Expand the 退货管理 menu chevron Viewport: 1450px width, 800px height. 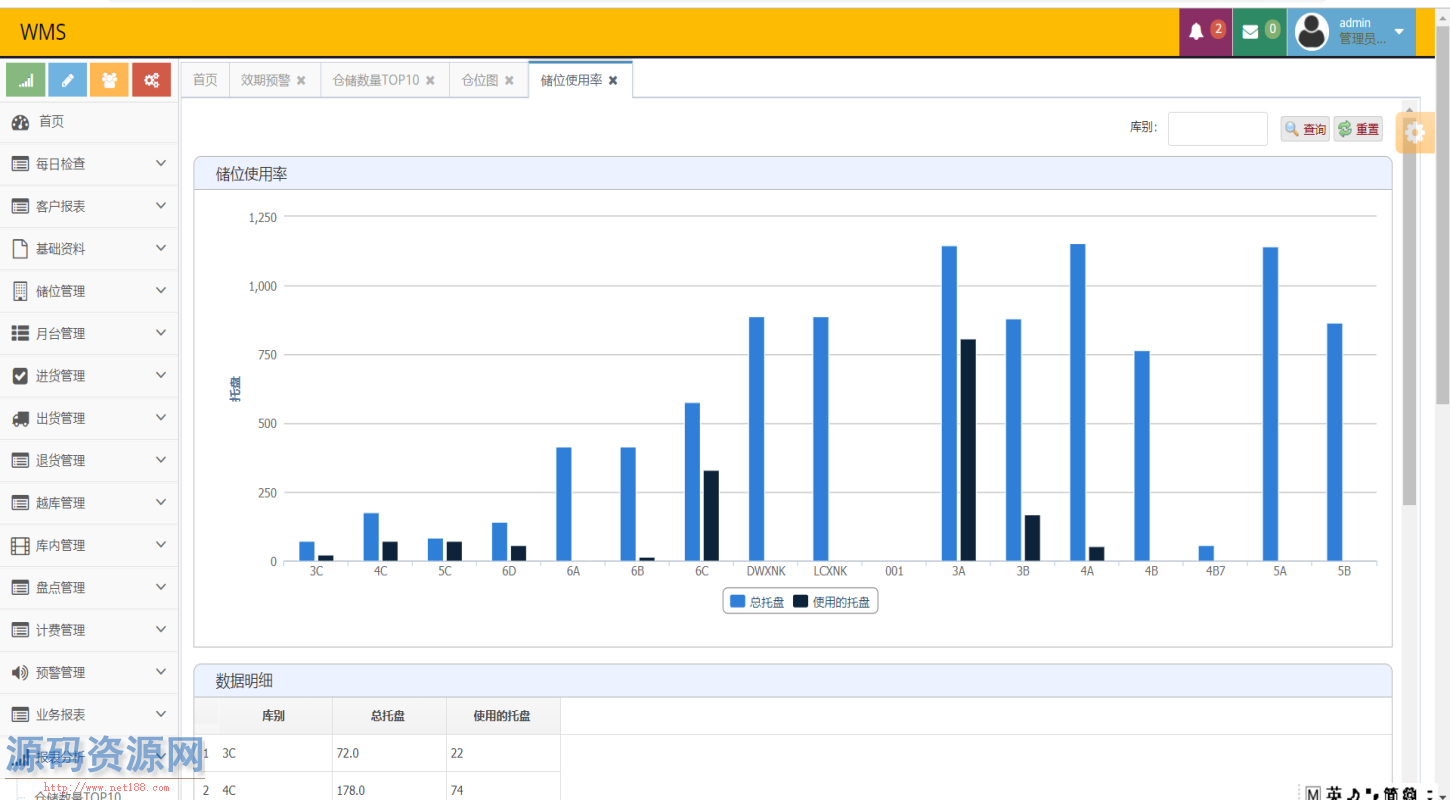pos(161,459)
